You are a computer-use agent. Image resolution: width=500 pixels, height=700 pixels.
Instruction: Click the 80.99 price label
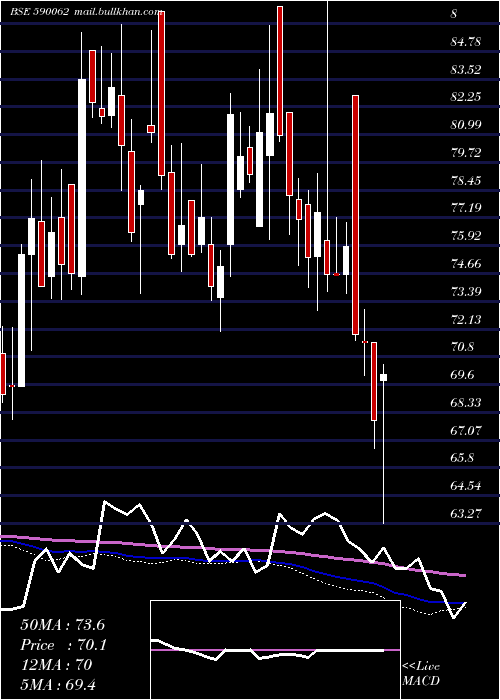466,125
